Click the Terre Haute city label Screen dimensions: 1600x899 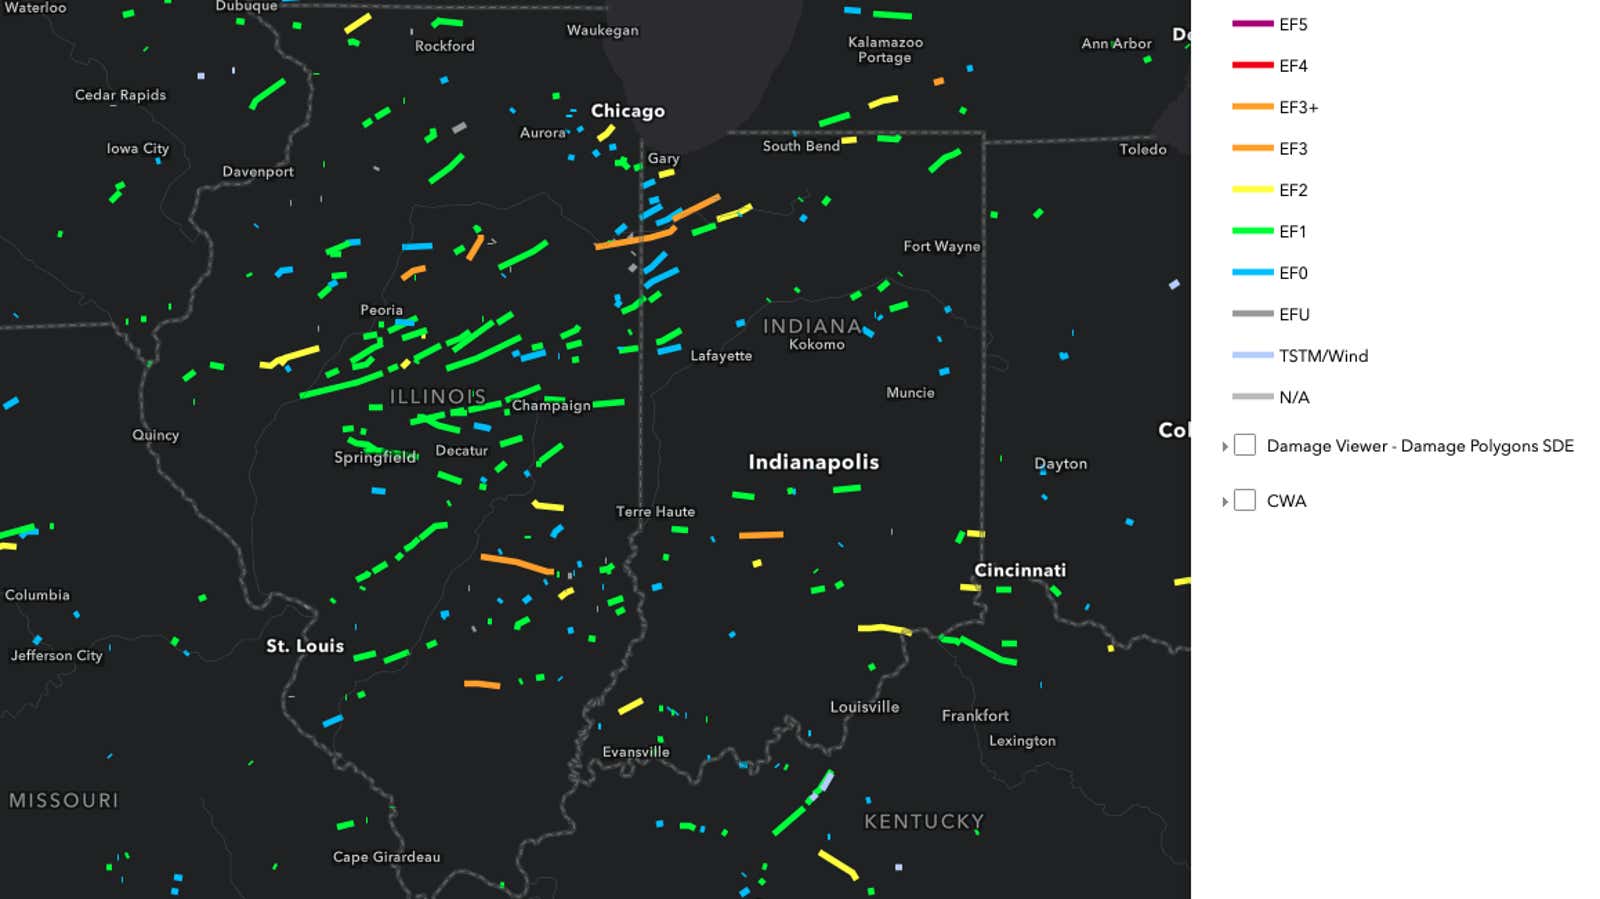click(x=655, y=512)
